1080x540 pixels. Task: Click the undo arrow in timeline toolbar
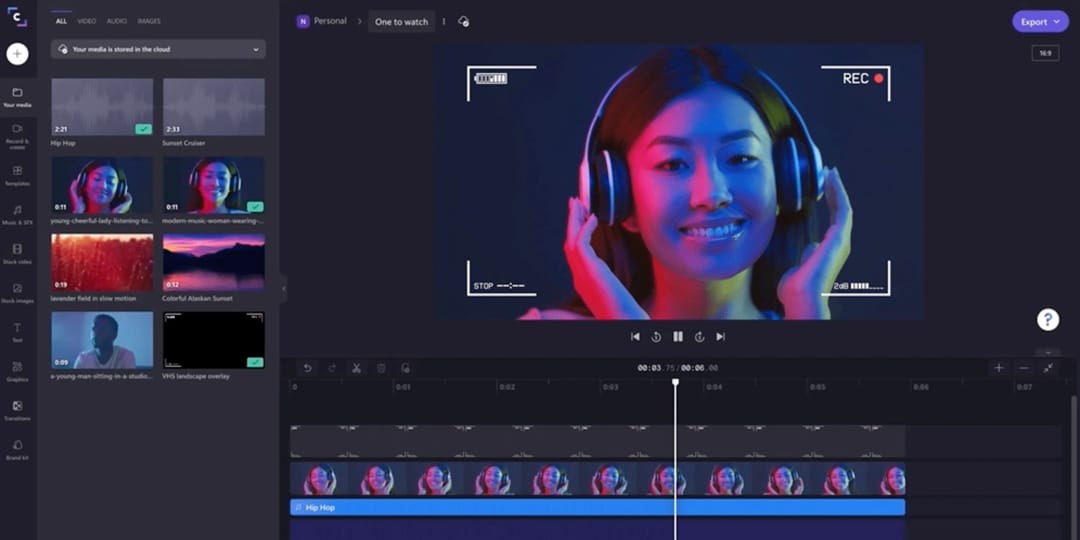307,368
